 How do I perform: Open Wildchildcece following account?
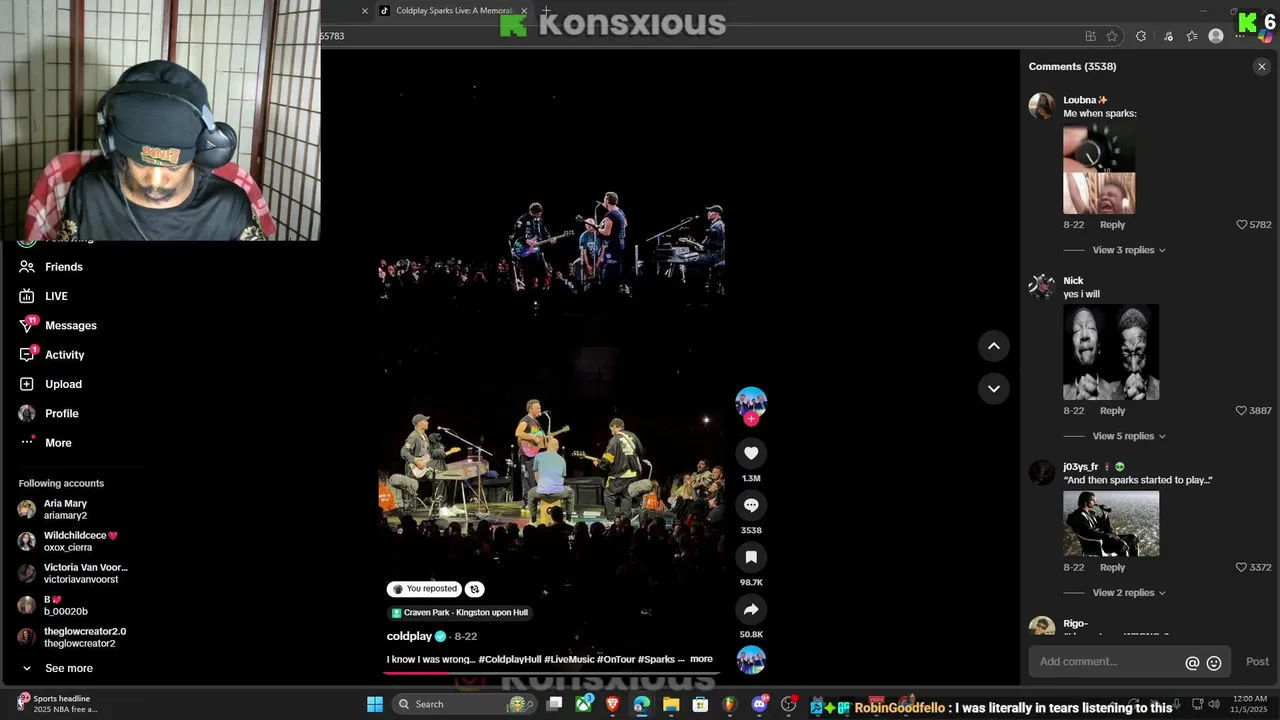tap(70, 541)
